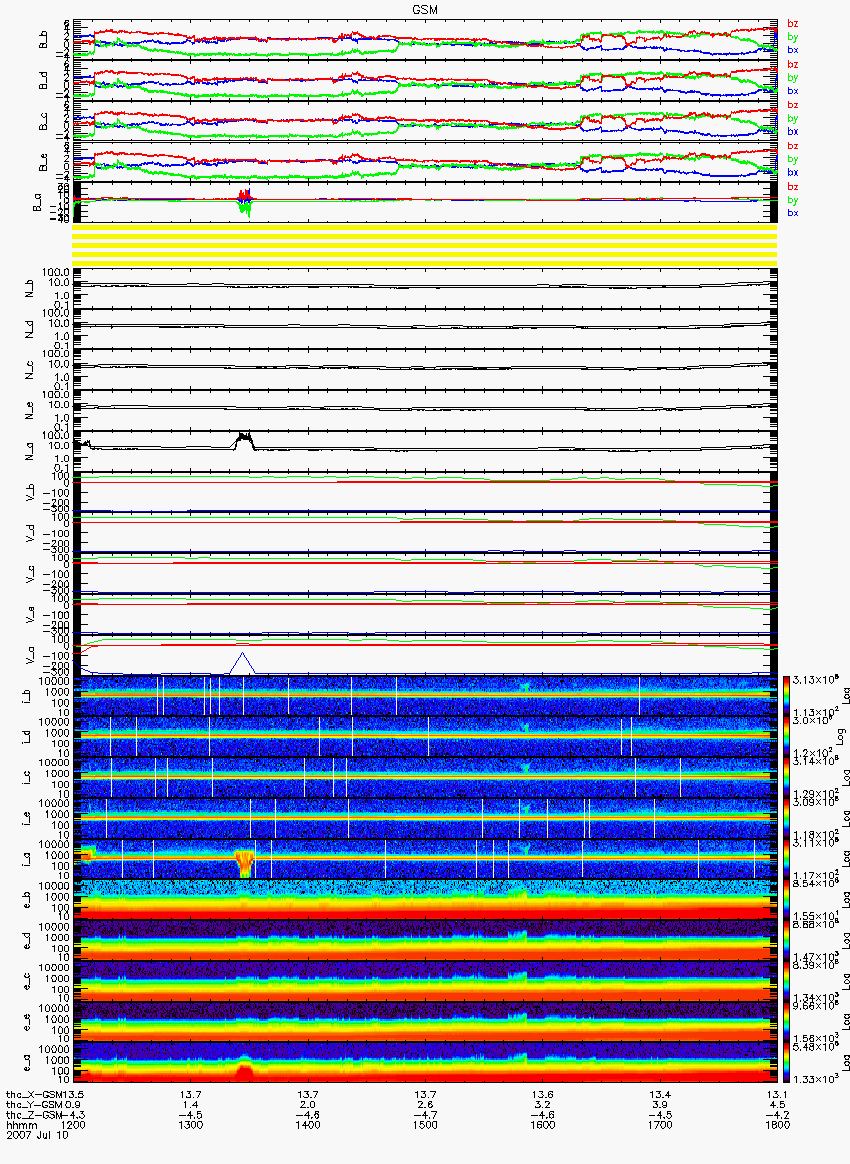The image size is (850, 1164).
Task: Select the e_c electron spectrogram label
Action: 27,983
